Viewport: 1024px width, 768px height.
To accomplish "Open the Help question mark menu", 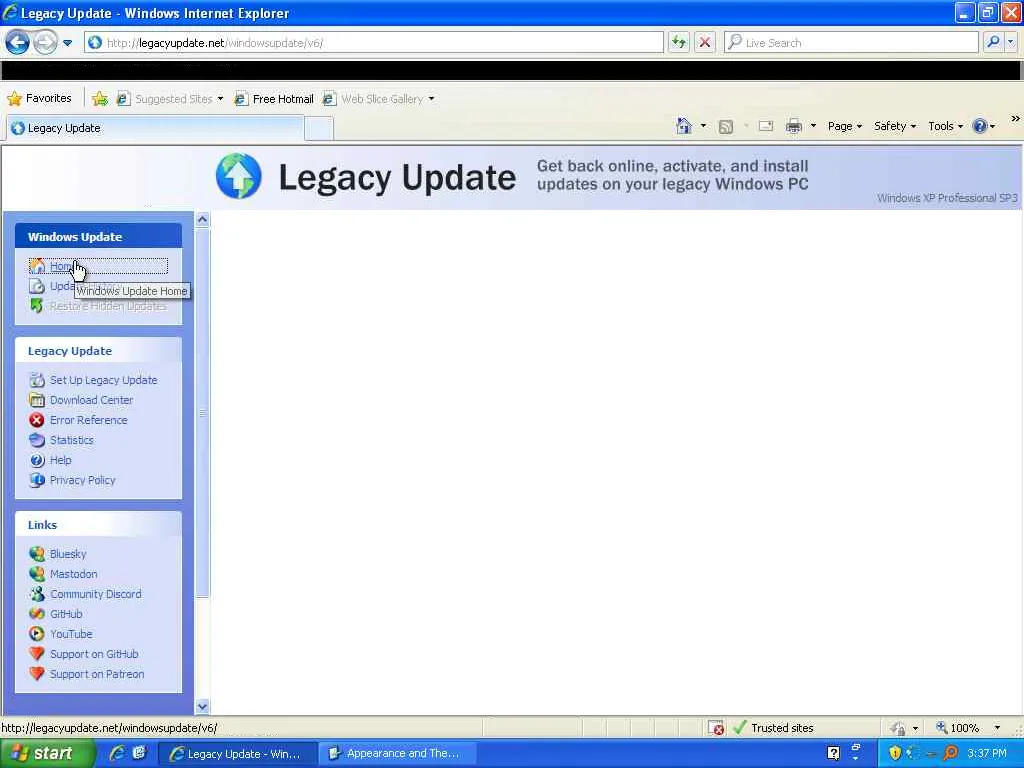I will (x=984, y=126).
